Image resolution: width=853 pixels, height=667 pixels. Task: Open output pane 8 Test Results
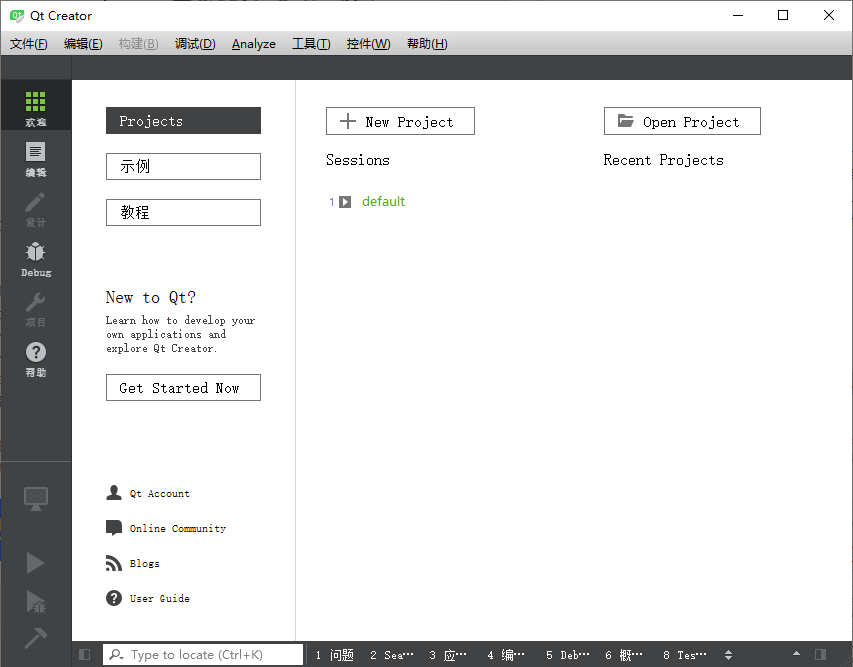684,654
